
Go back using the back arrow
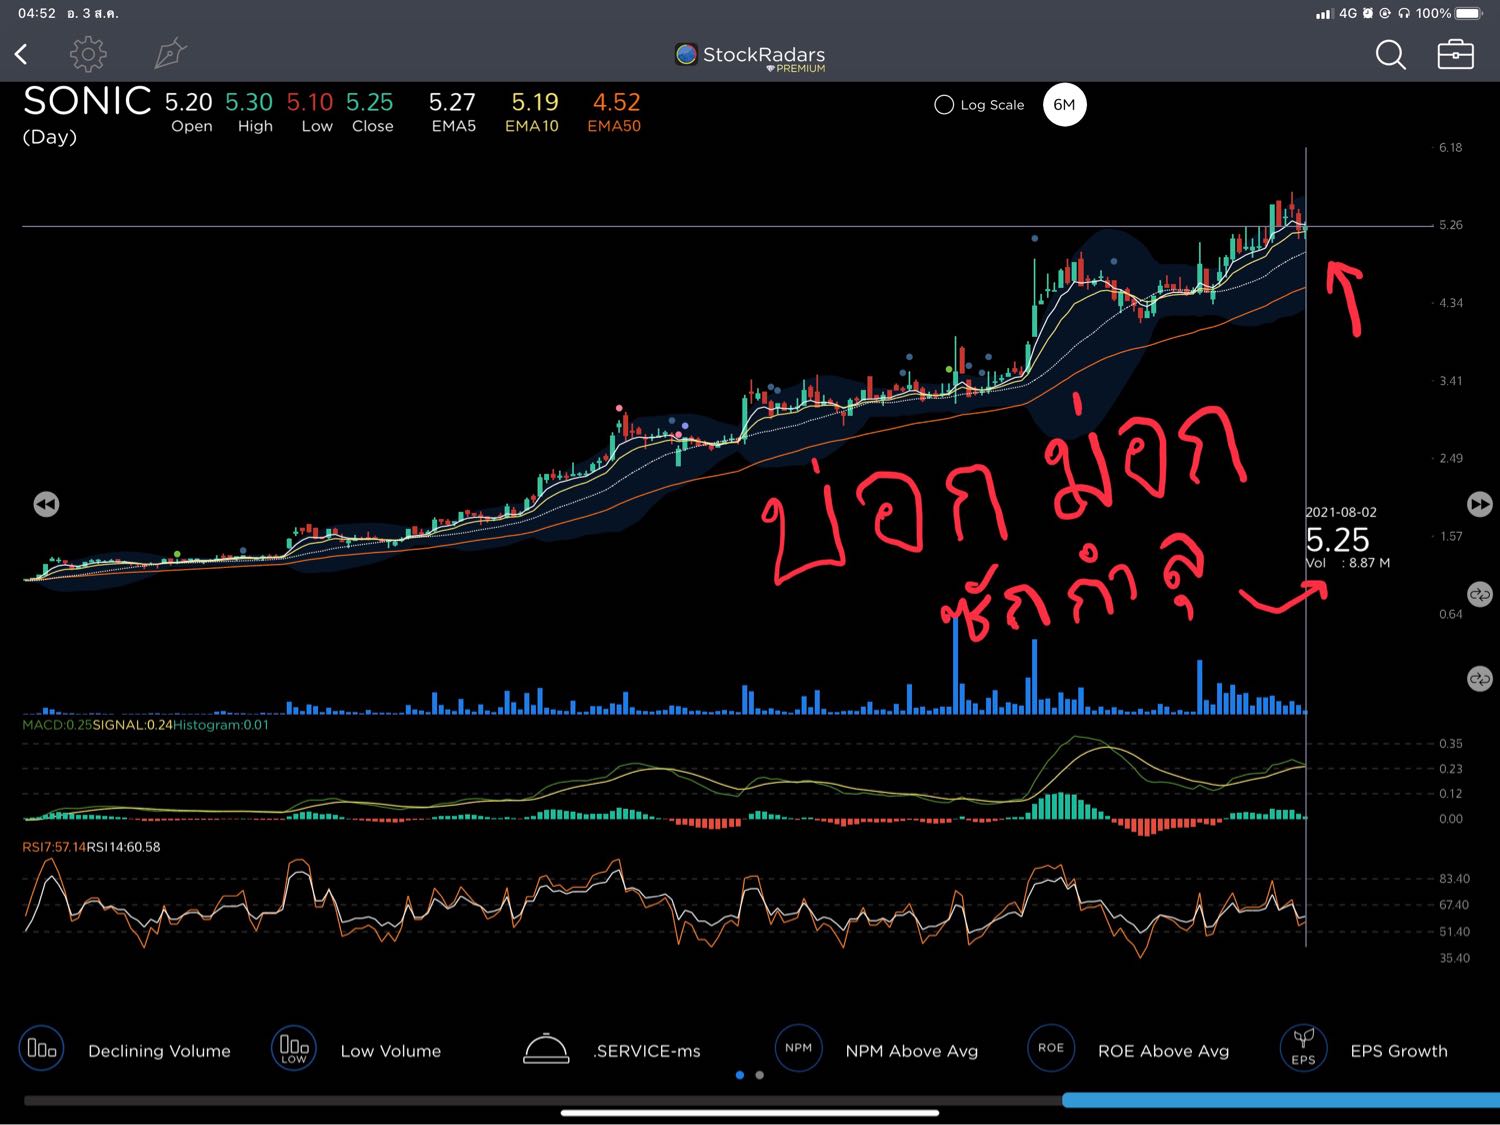[x=21, y=54]
